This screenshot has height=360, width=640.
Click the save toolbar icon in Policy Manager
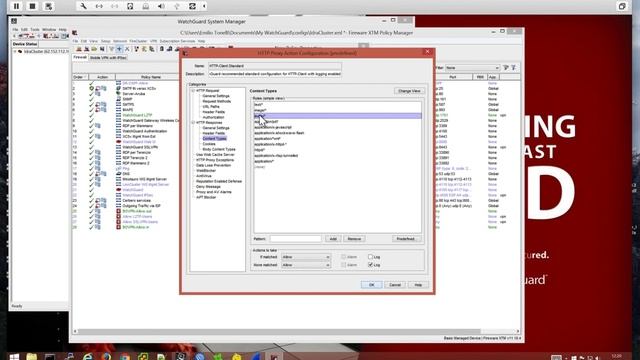pos(102,49)
